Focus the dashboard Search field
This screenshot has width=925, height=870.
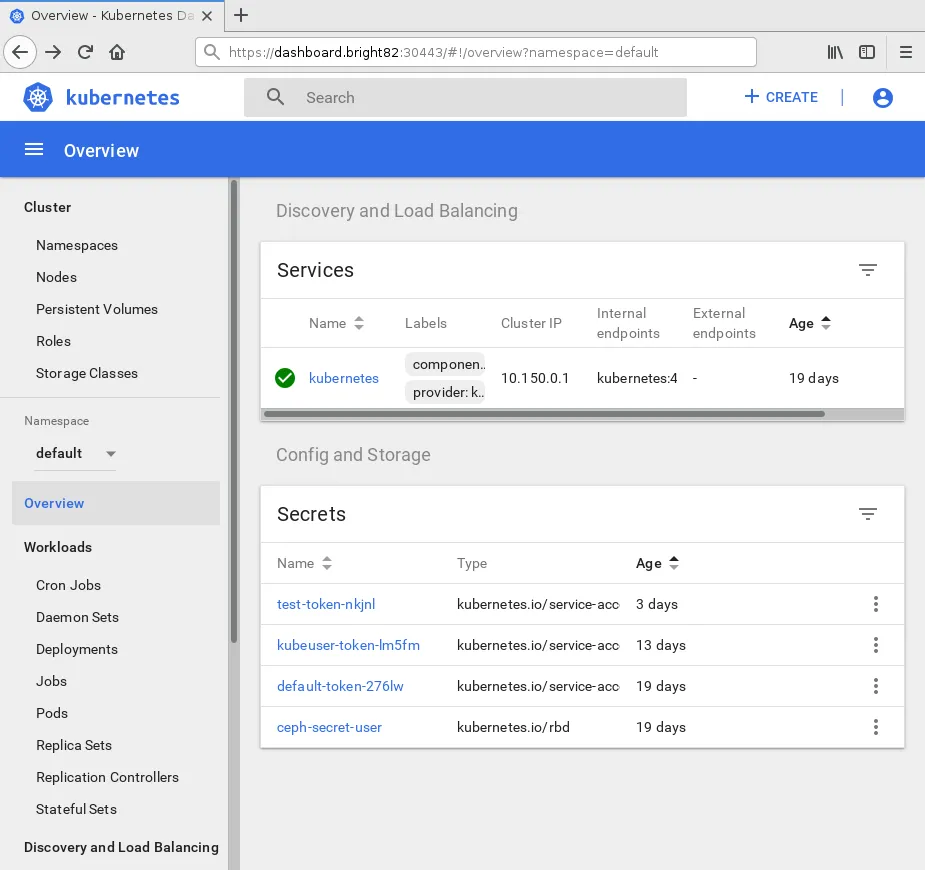tap(465, 97)
